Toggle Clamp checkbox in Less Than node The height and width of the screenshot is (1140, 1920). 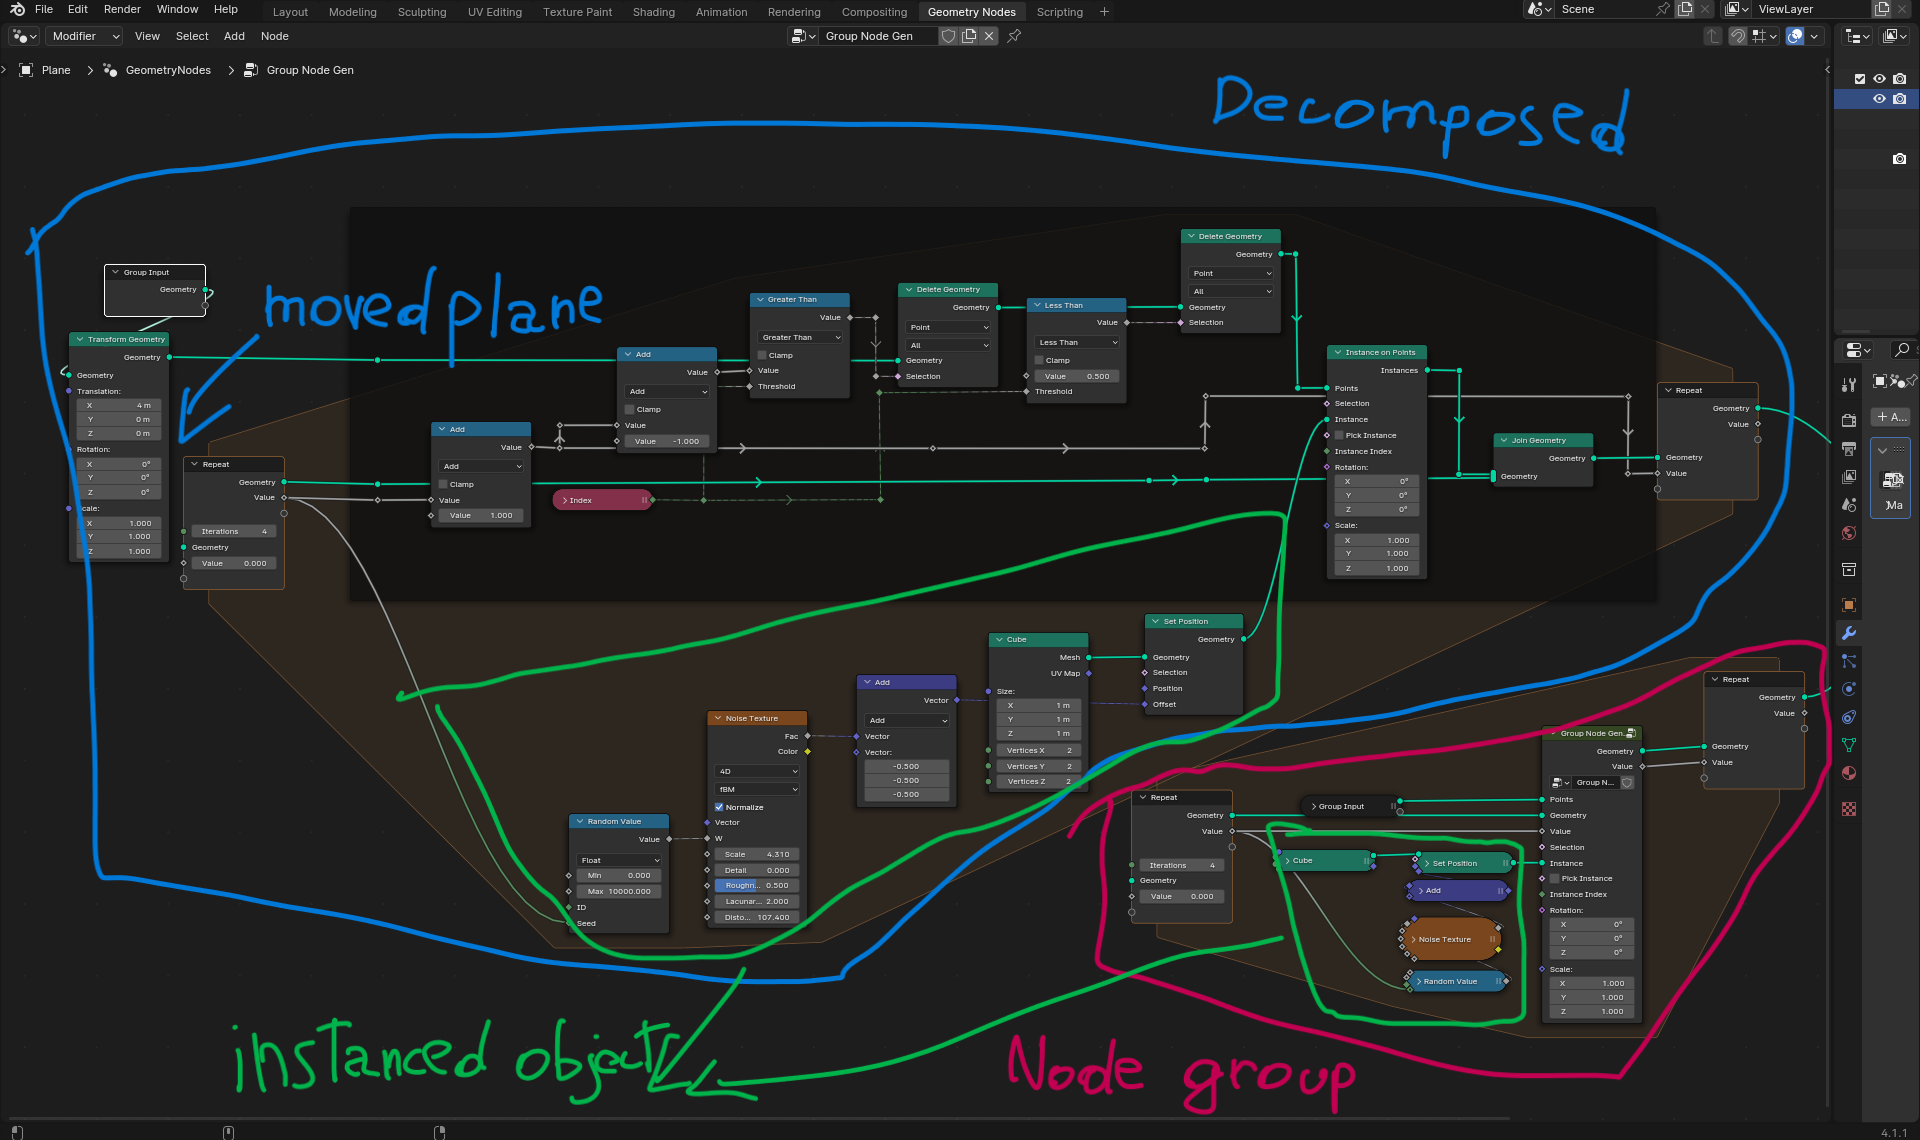tap(1039, 360)
